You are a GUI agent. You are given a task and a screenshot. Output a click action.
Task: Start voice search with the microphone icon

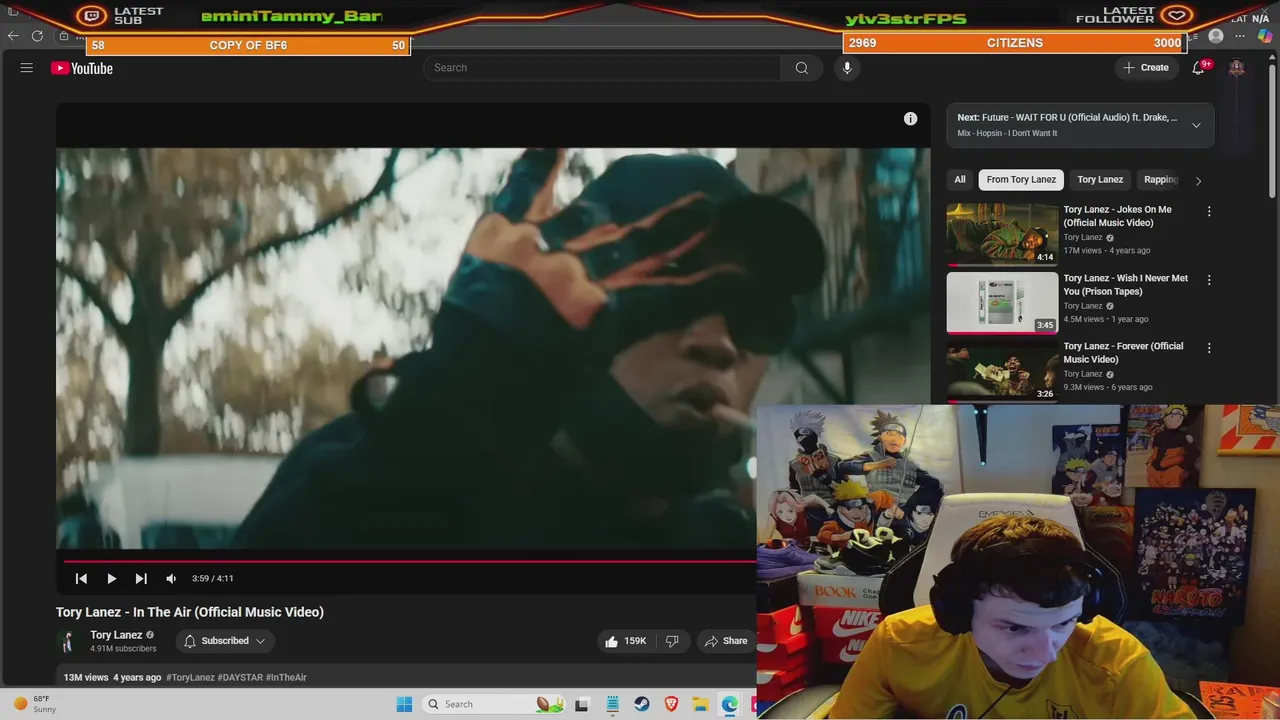847,68
